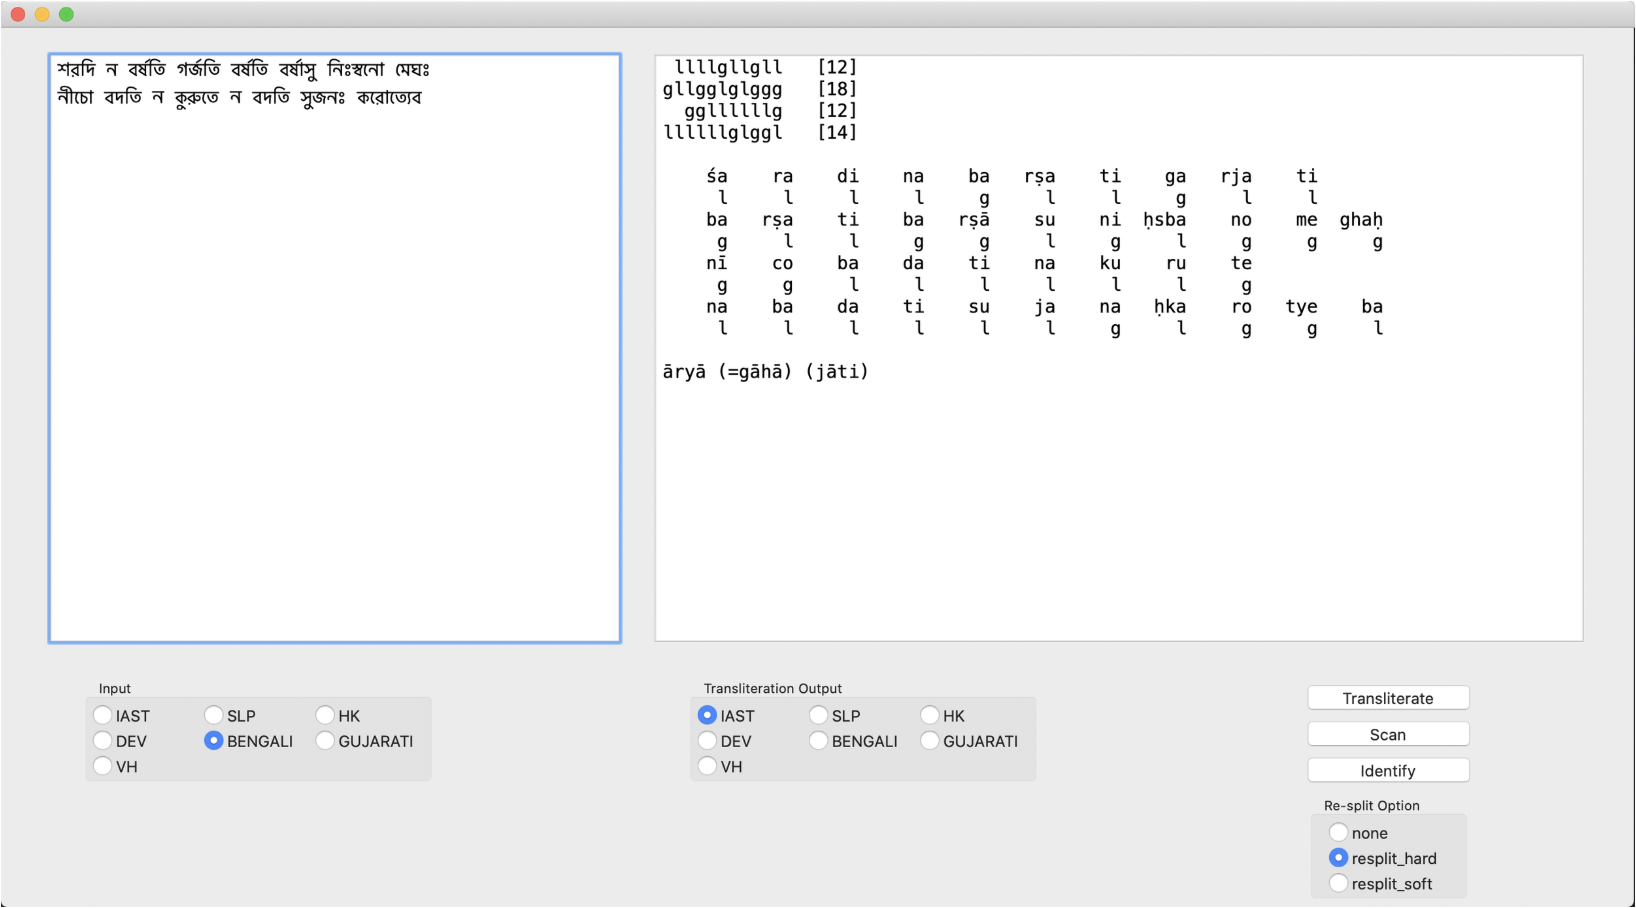Choose GUJARATI transliteration output
Screen dimensions: 1636x908
(929, 740)
